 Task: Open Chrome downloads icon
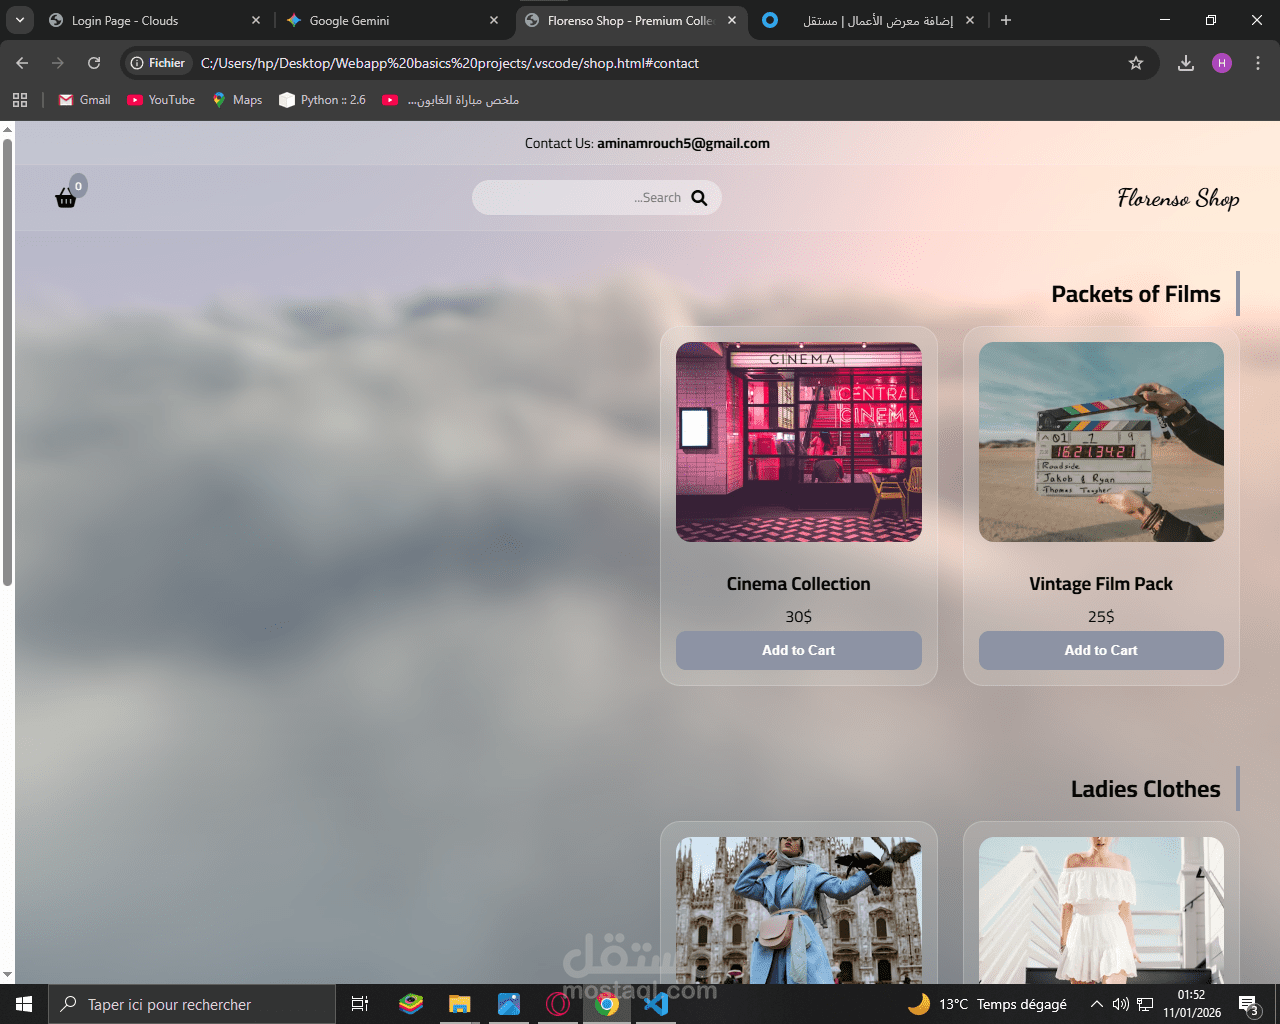coord(1186,63)
